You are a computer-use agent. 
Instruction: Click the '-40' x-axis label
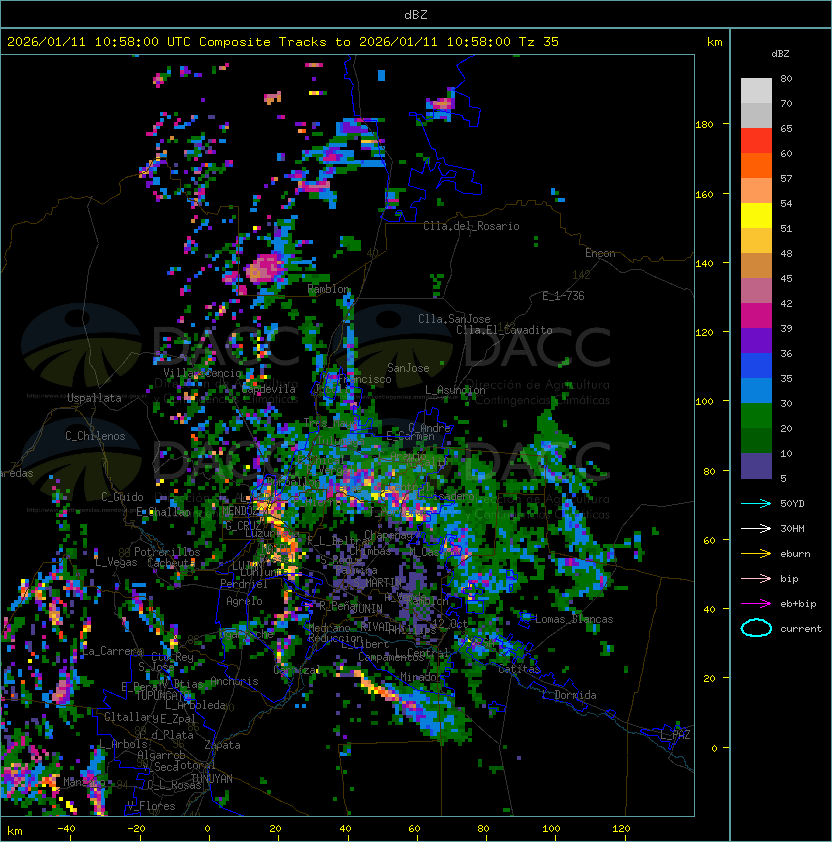coord(66,829)
